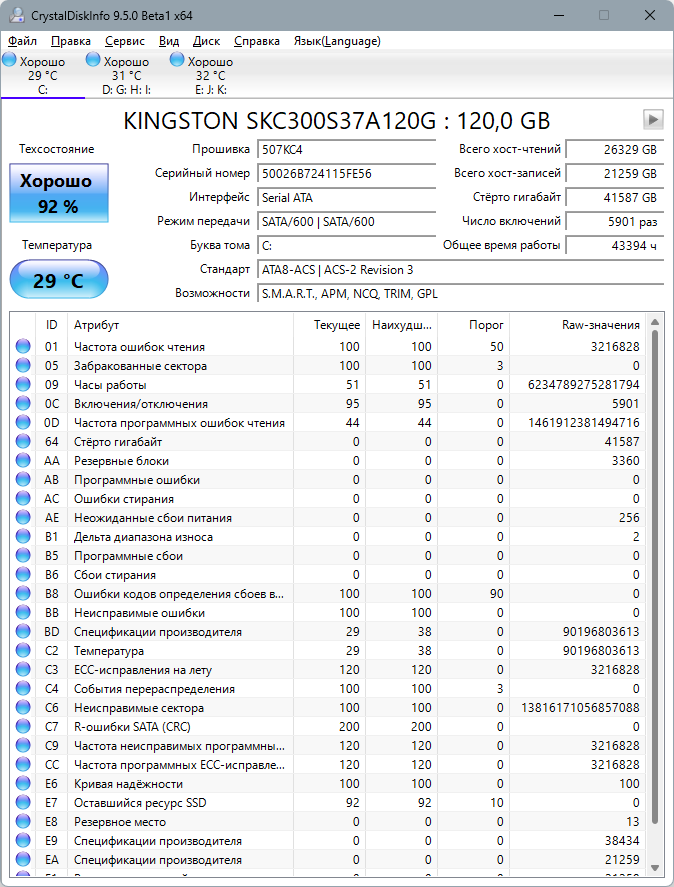Image resolution: width=674 pixels, height=887 pixels.
Task: Click the next disk arrow button
Action: [653, 120]
